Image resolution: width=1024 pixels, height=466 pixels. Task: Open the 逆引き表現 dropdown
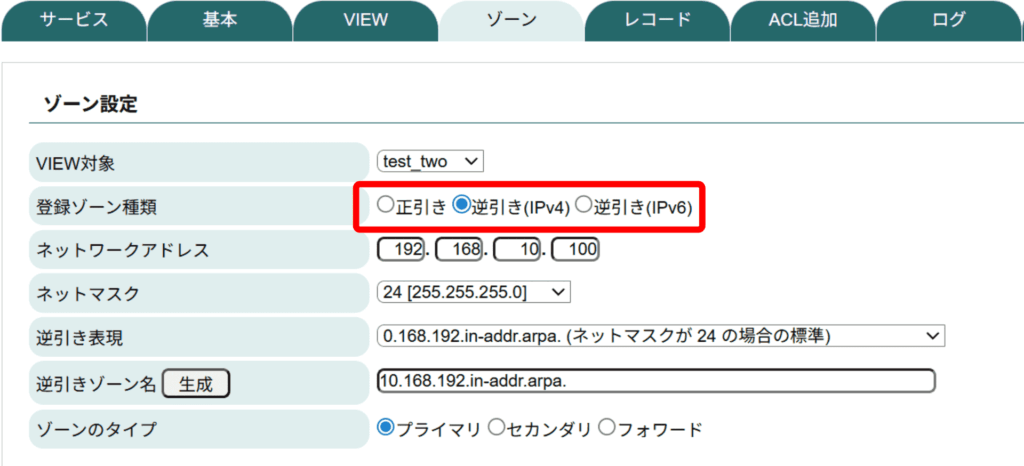tap(660, 336)
